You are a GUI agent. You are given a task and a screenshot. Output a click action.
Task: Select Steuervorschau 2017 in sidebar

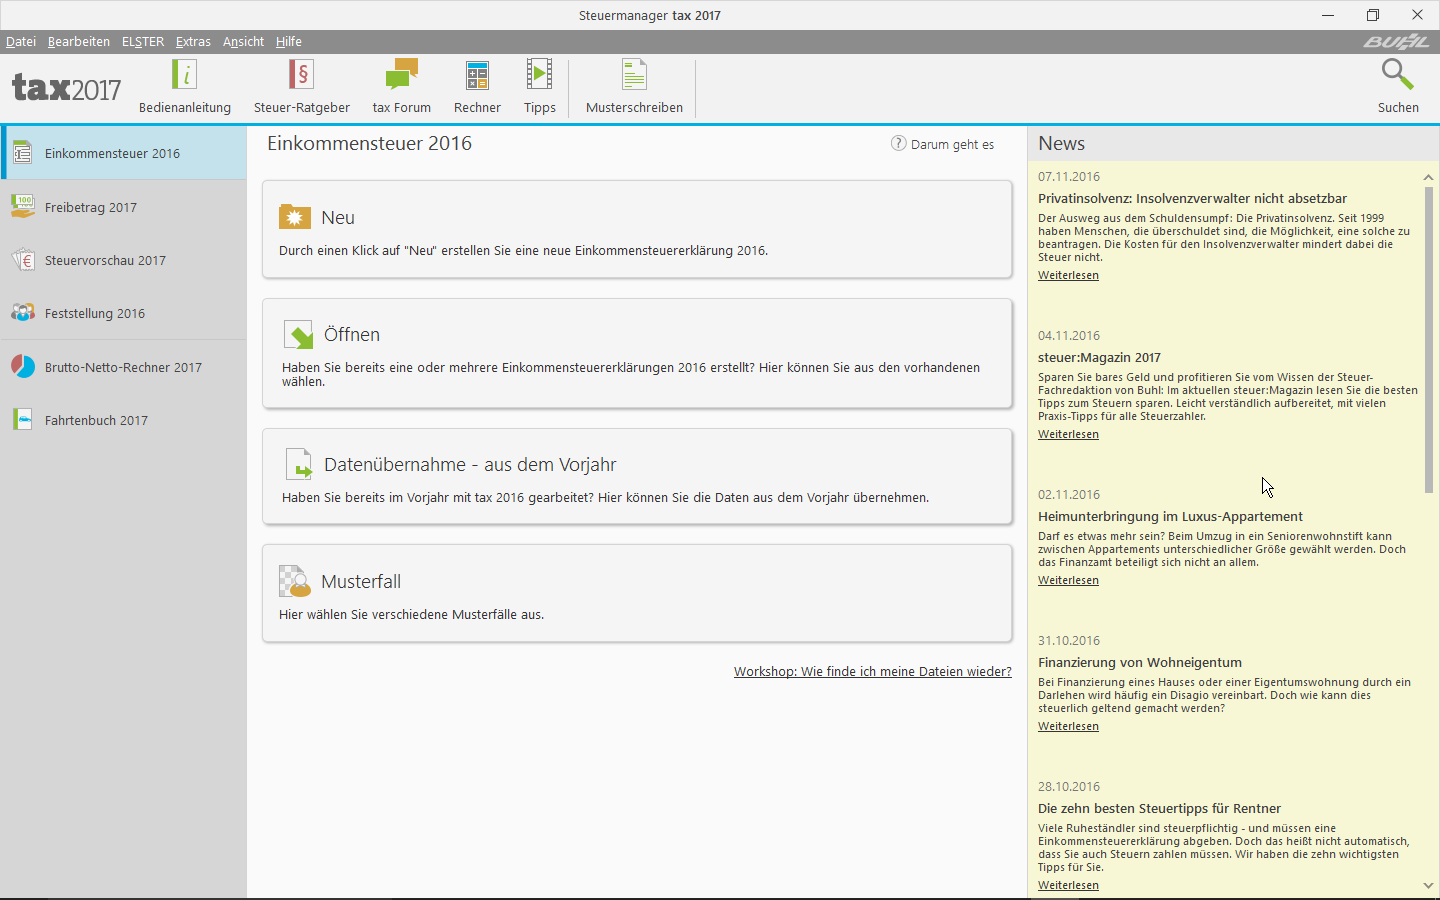click(123, 260)
